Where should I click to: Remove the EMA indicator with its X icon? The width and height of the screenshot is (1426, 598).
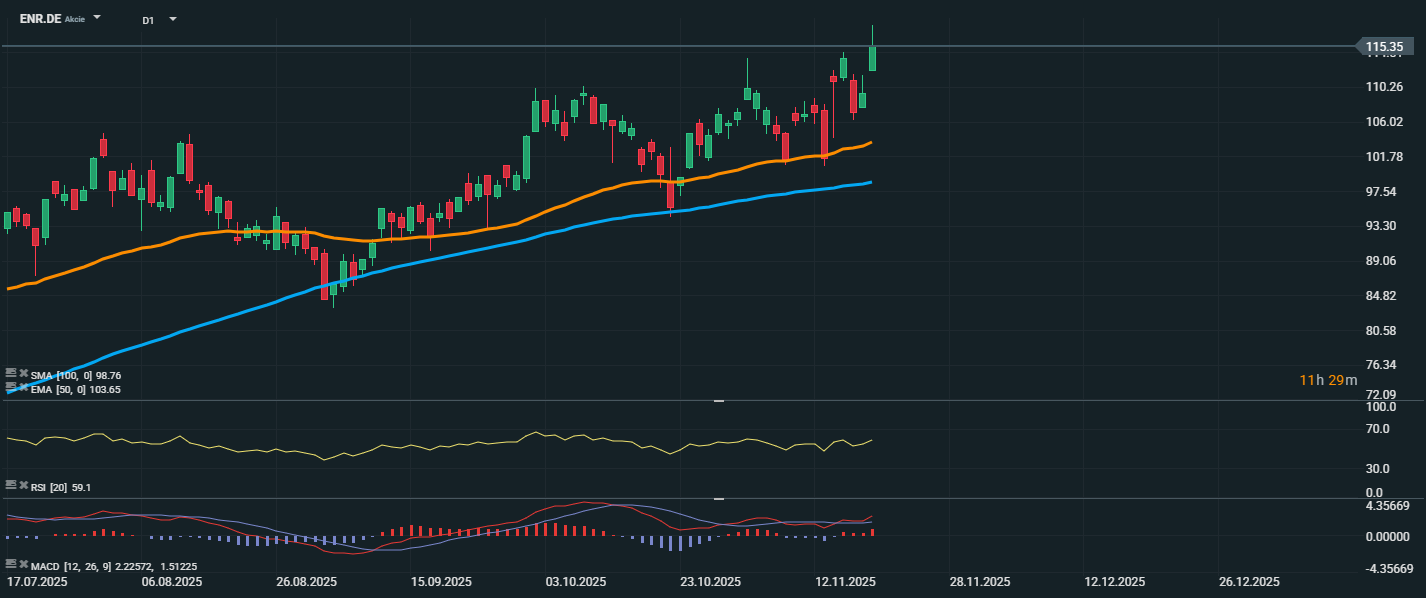coord(24,387)
